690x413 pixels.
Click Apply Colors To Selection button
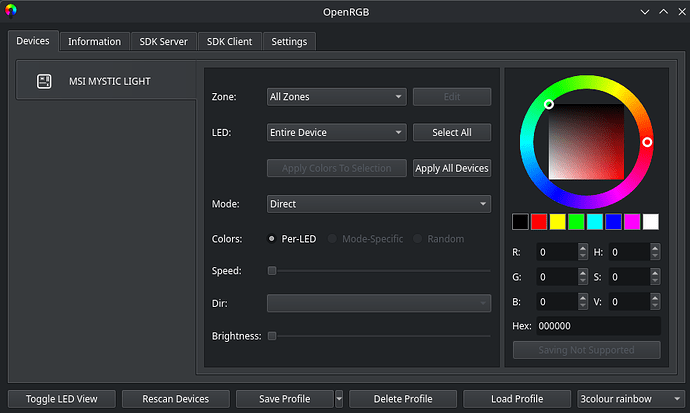click(x=337, y=168)
